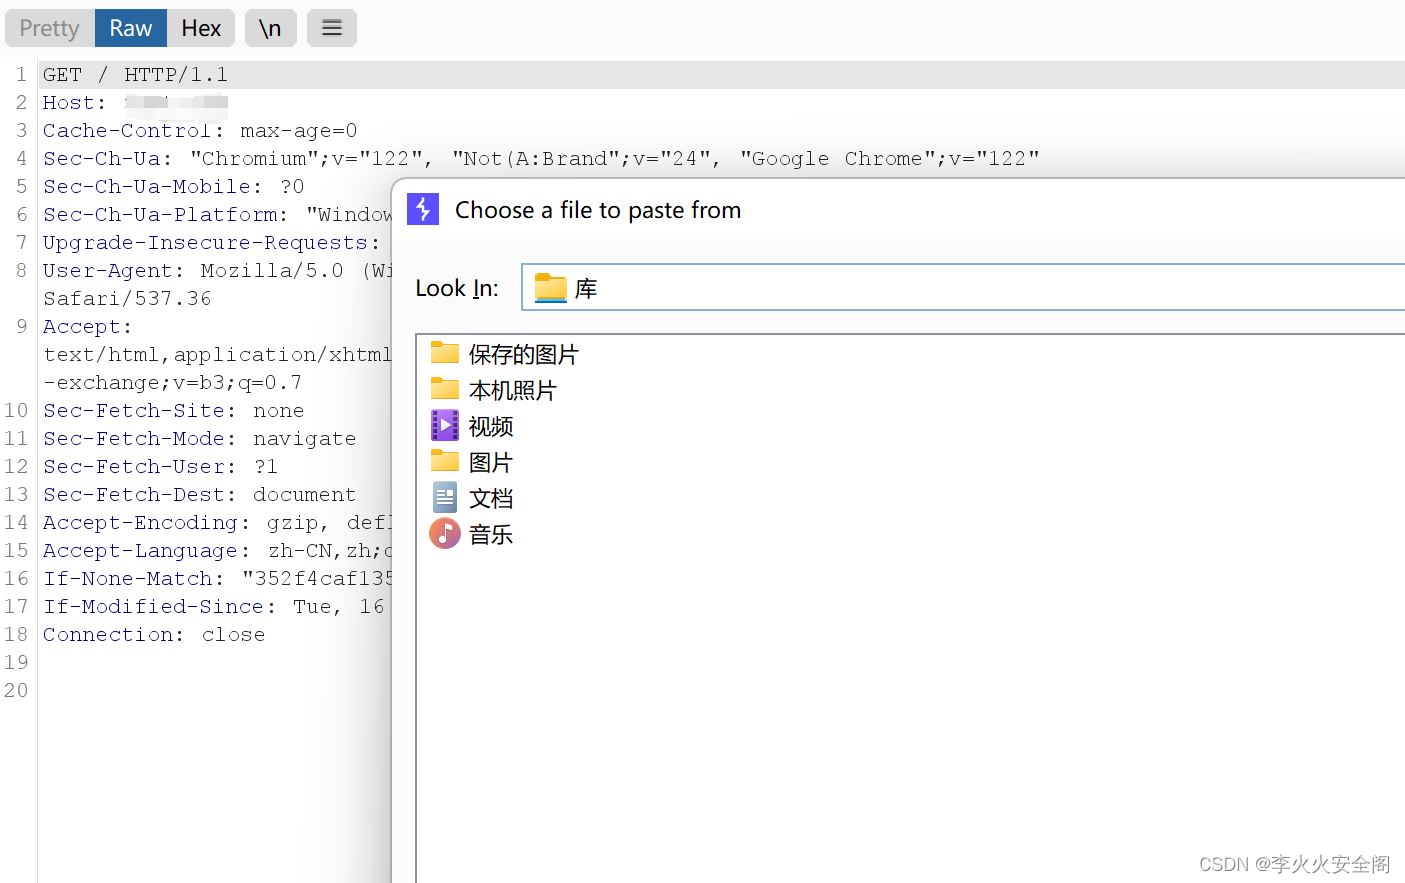The image size is (1405, 883).
Task: Click the Cache-Control header line
Action: click(200, 131)
